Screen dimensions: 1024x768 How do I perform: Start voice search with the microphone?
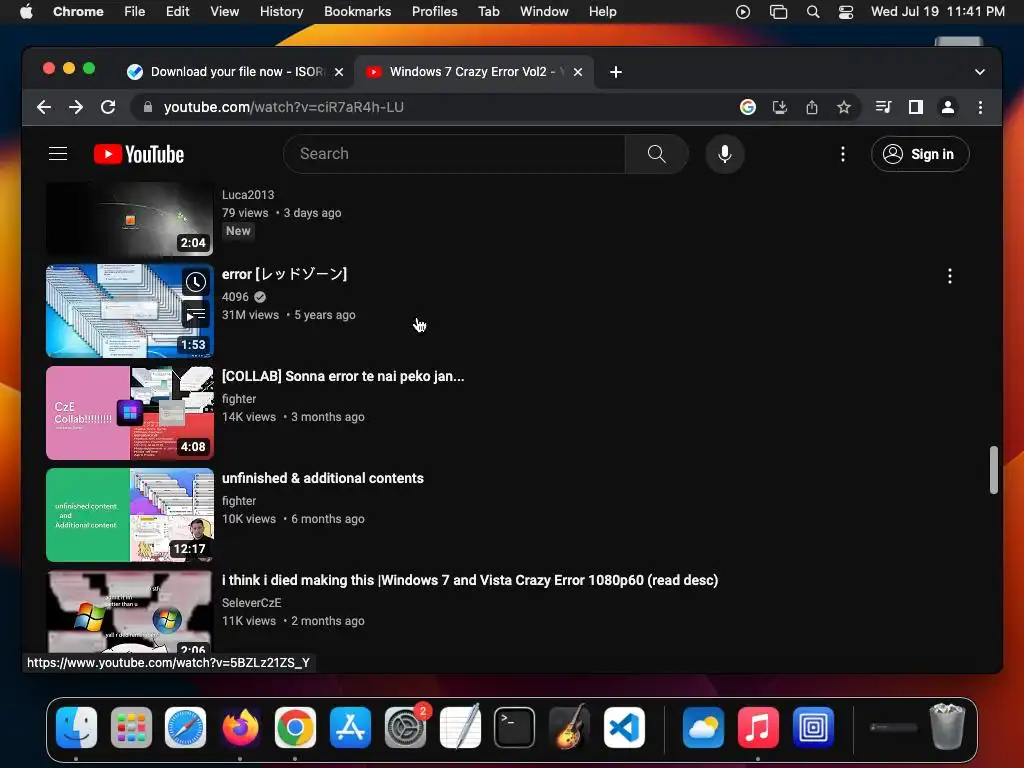coord(724,154)
